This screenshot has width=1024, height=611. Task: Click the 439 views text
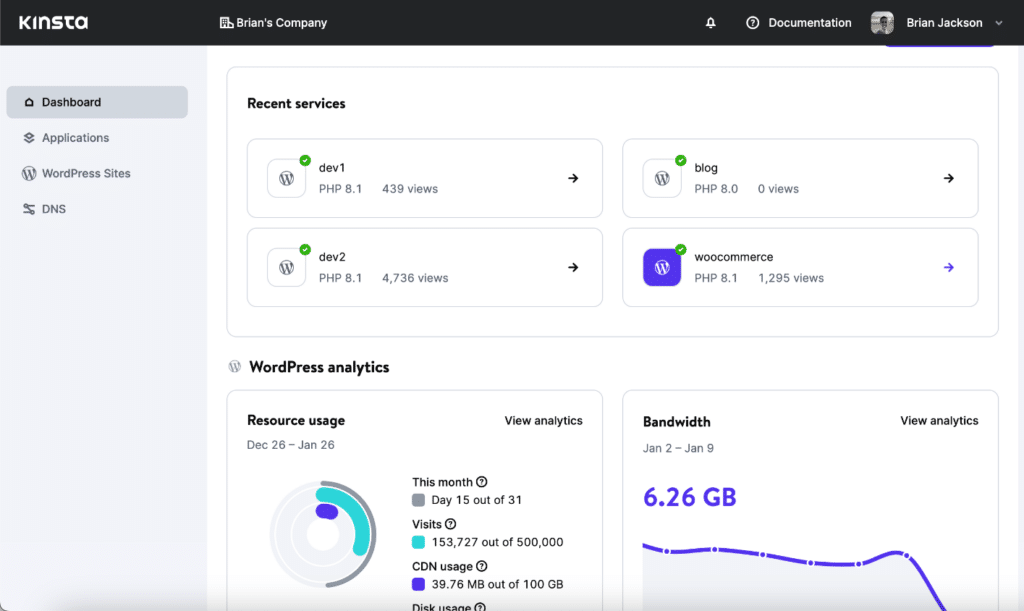pos(410,189)
